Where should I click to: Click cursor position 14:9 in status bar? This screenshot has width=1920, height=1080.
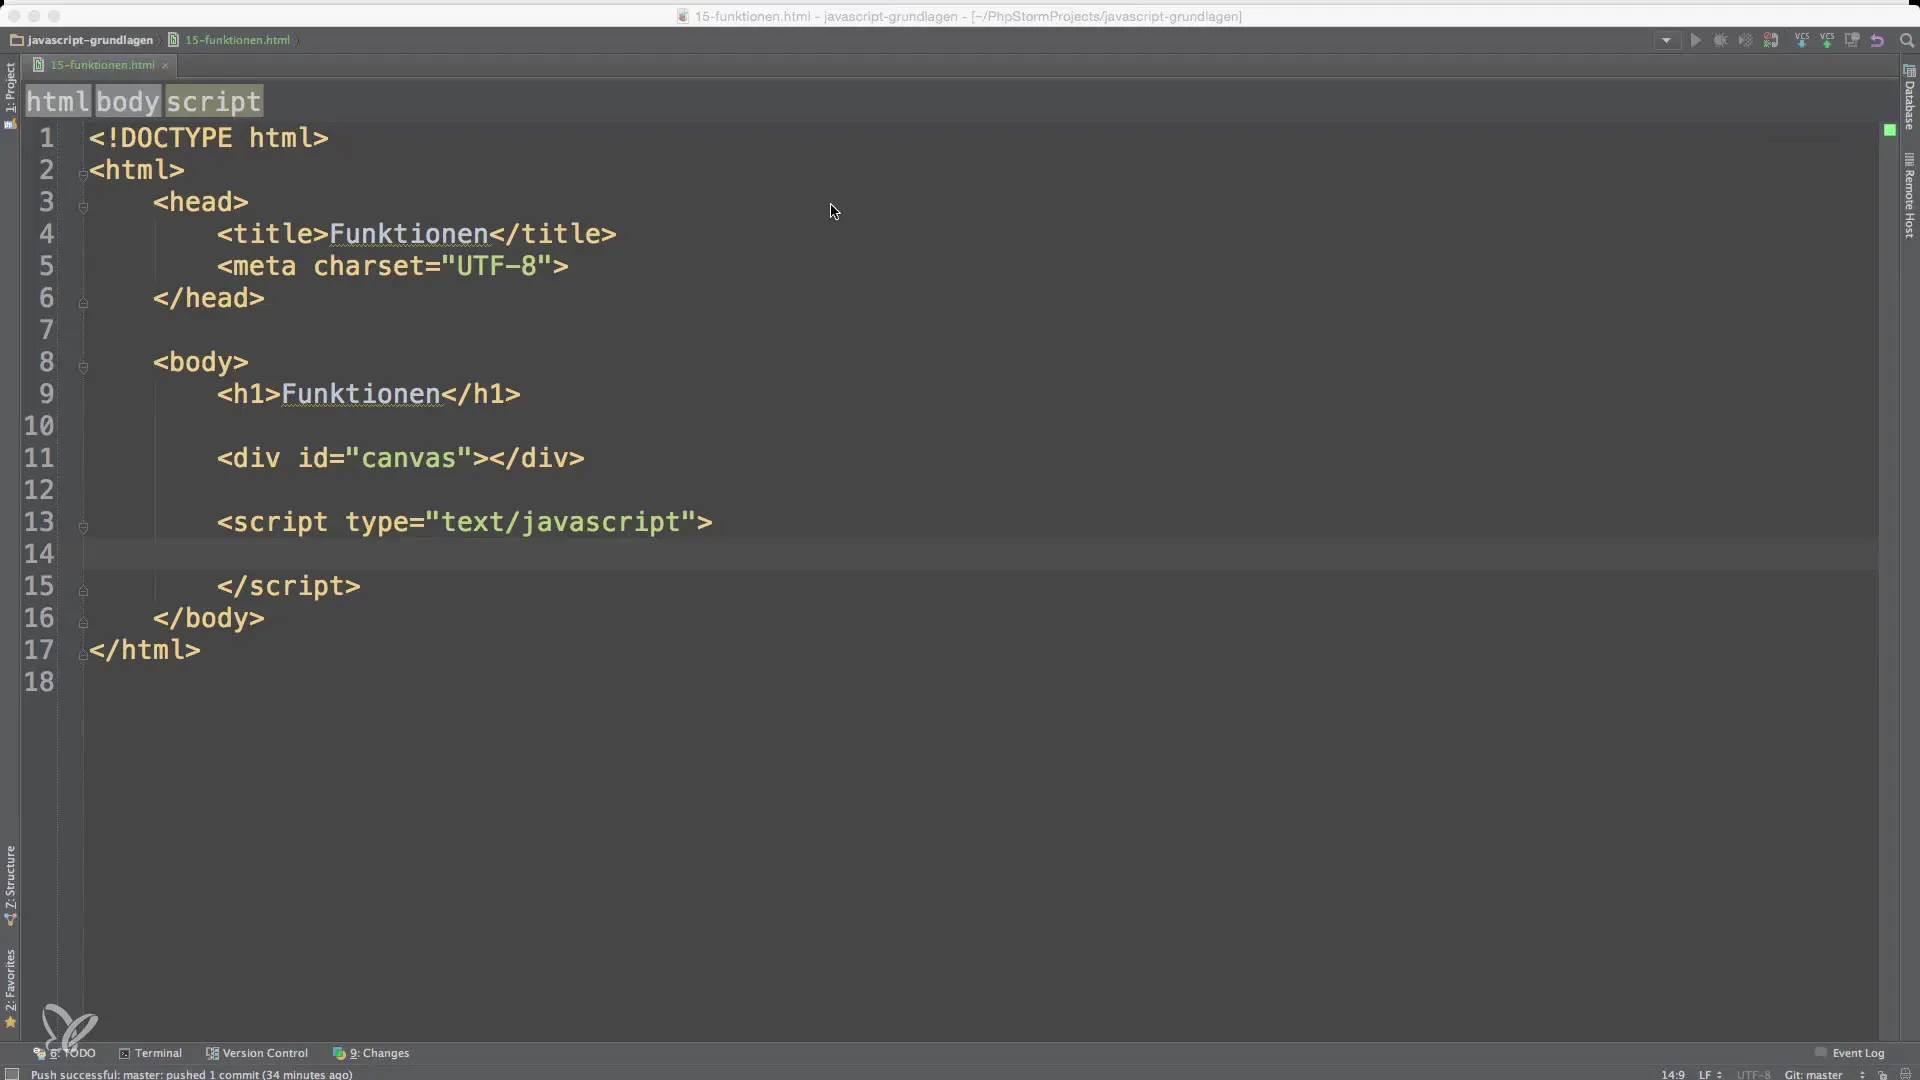click(1673, 1075)
